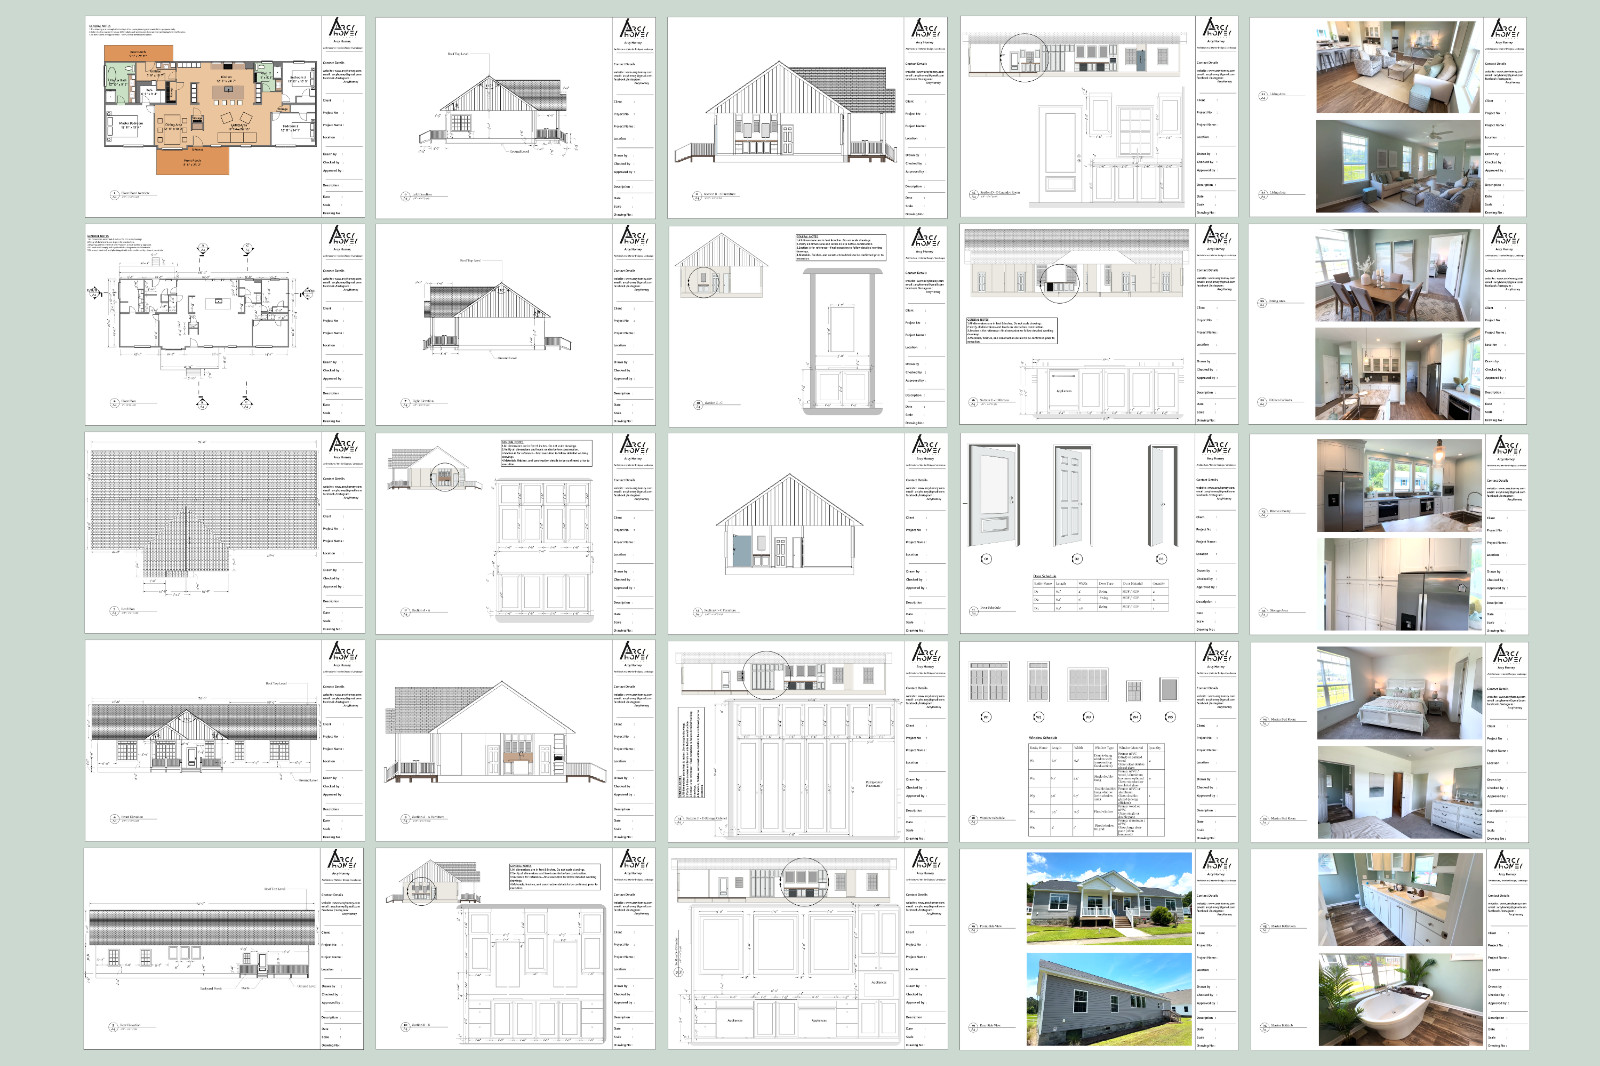The height and width of the screenshot is (1066, 1600).
Task: Open the freestanding bathtub photo
Action: tap(1400, 1000)
